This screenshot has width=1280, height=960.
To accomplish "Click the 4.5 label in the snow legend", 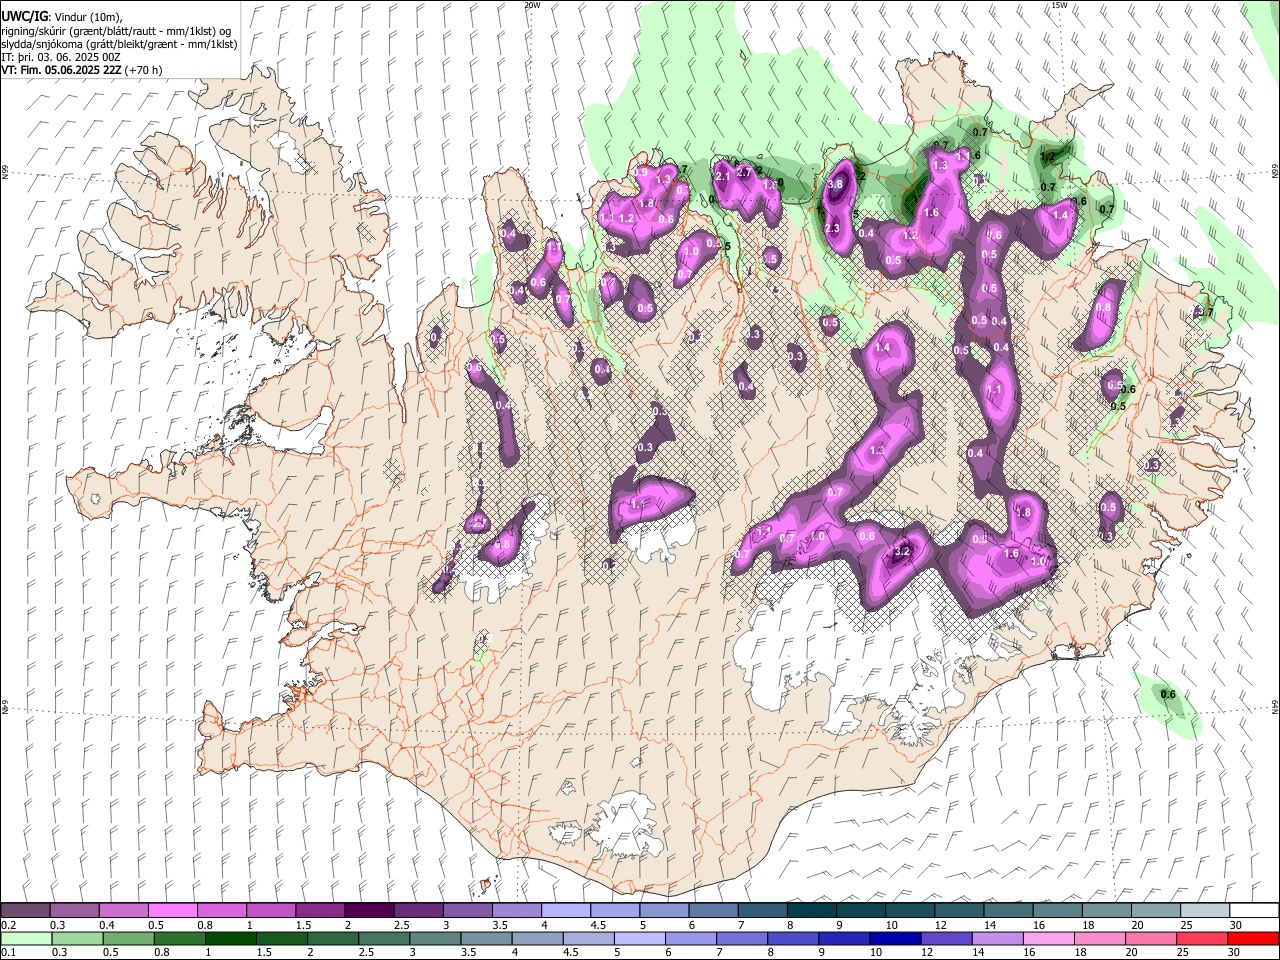I will 598,925.
